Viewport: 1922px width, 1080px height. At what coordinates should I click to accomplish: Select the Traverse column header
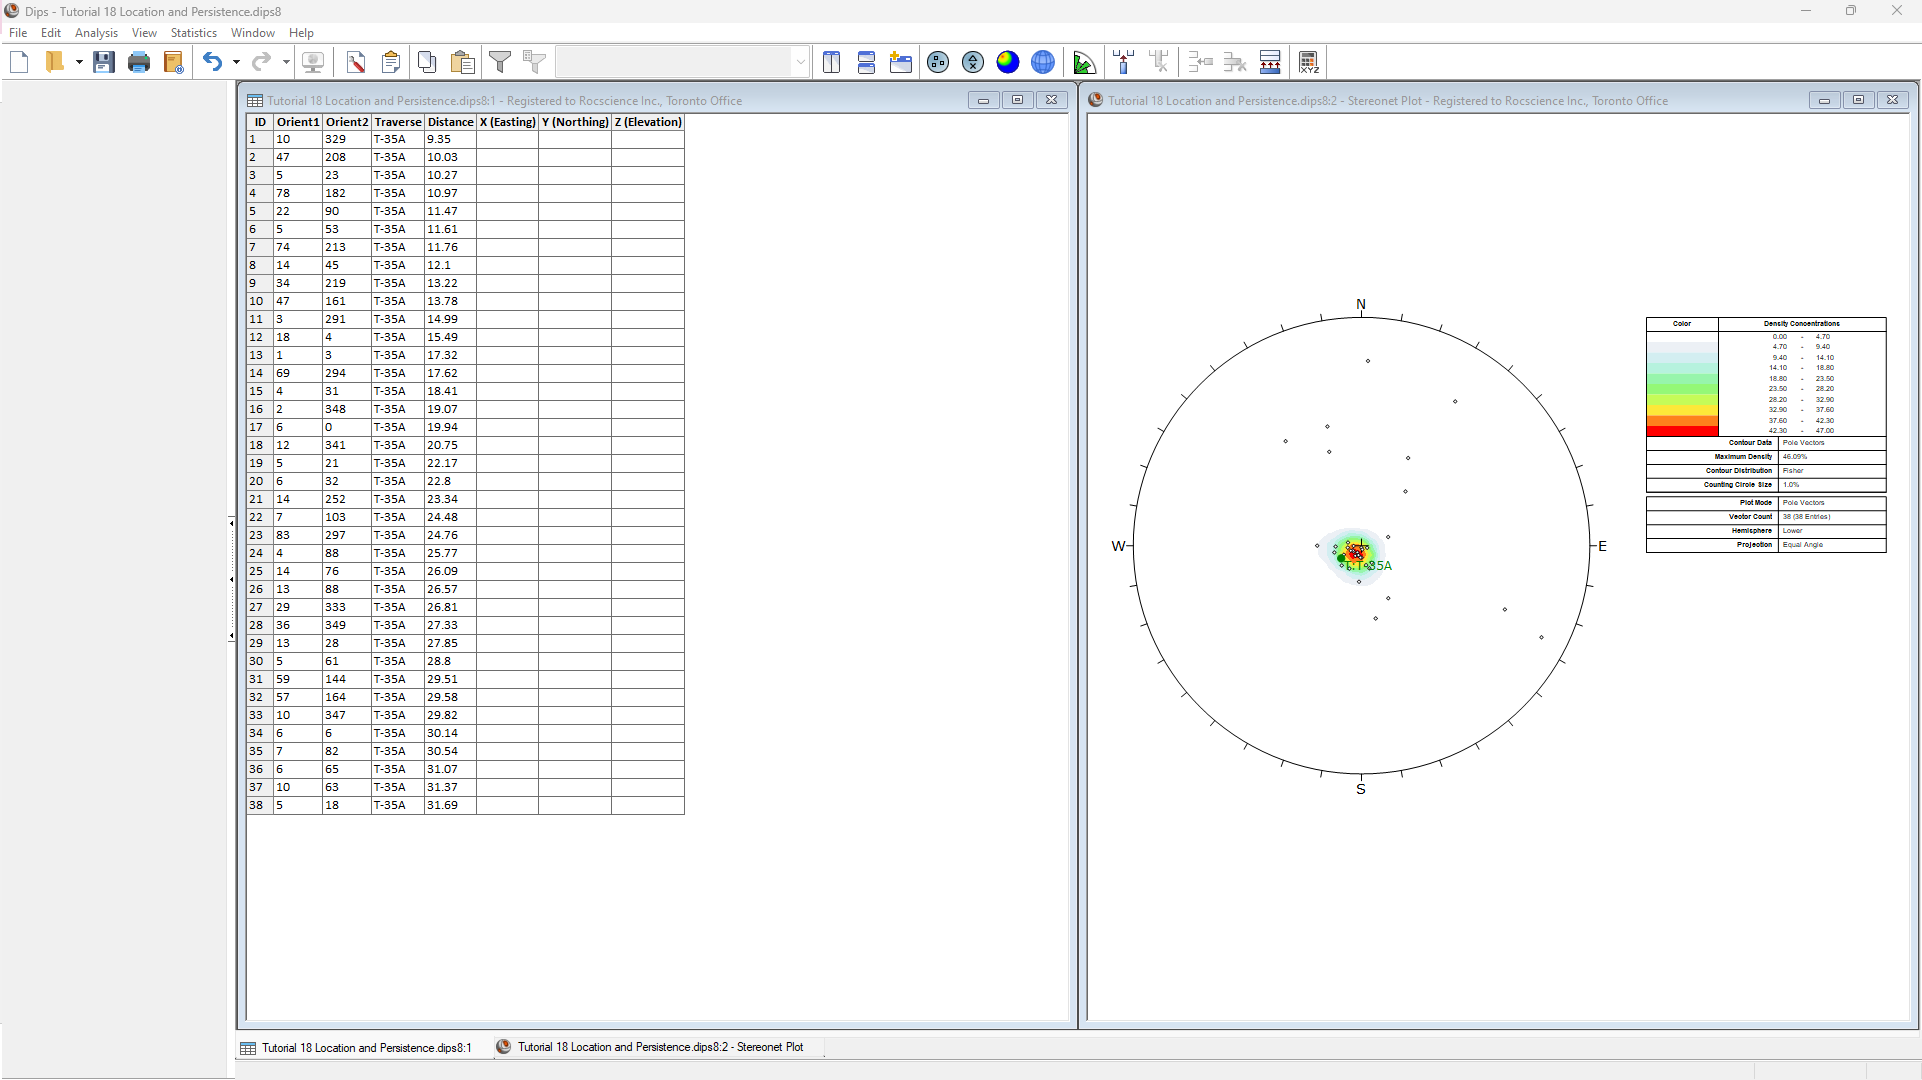398,122
